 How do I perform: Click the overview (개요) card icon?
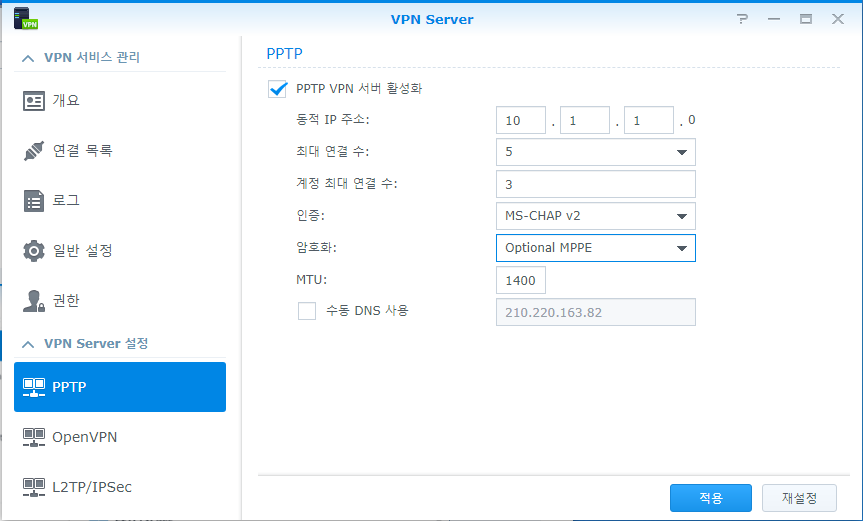(x=34, y=101)
